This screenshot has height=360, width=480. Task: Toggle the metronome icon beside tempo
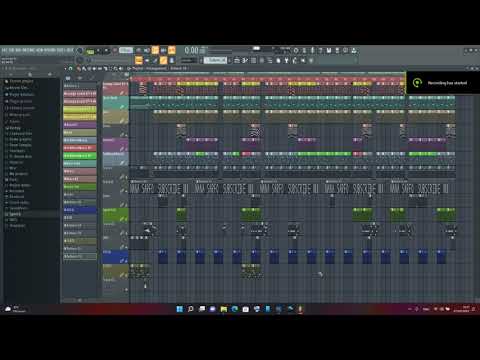138,50
